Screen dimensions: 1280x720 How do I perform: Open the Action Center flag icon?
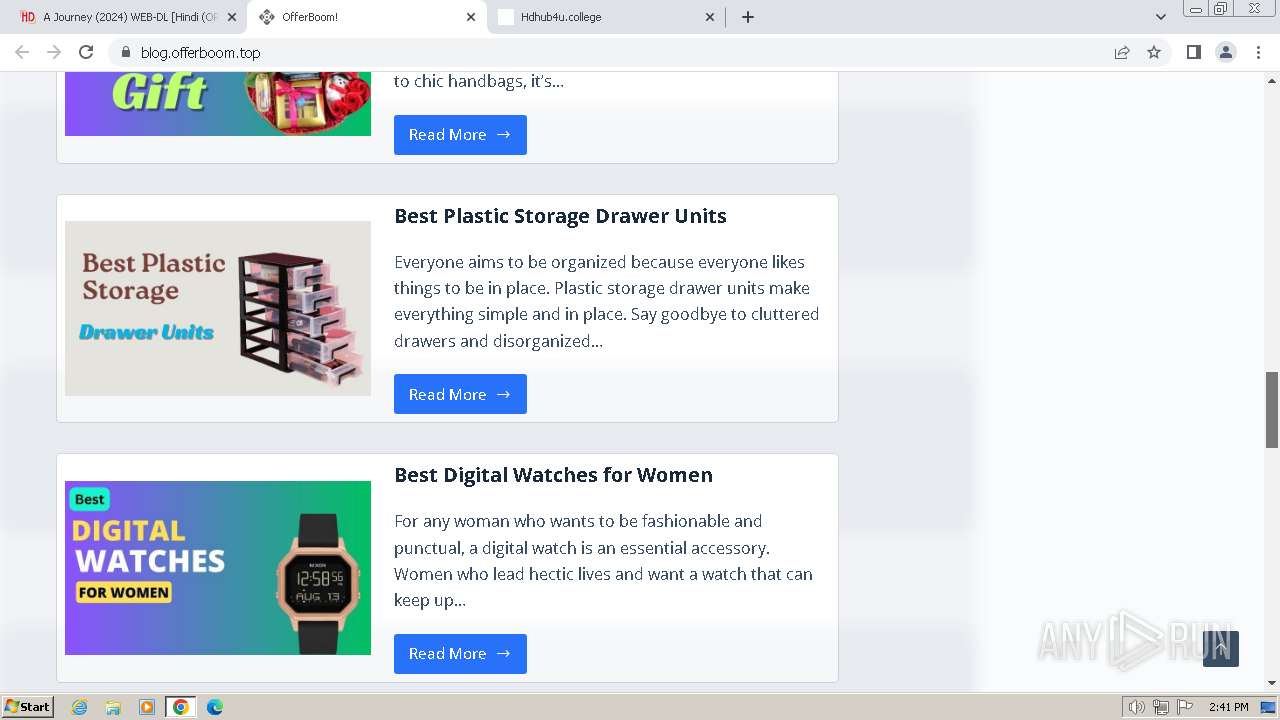tap(1184, 707)
